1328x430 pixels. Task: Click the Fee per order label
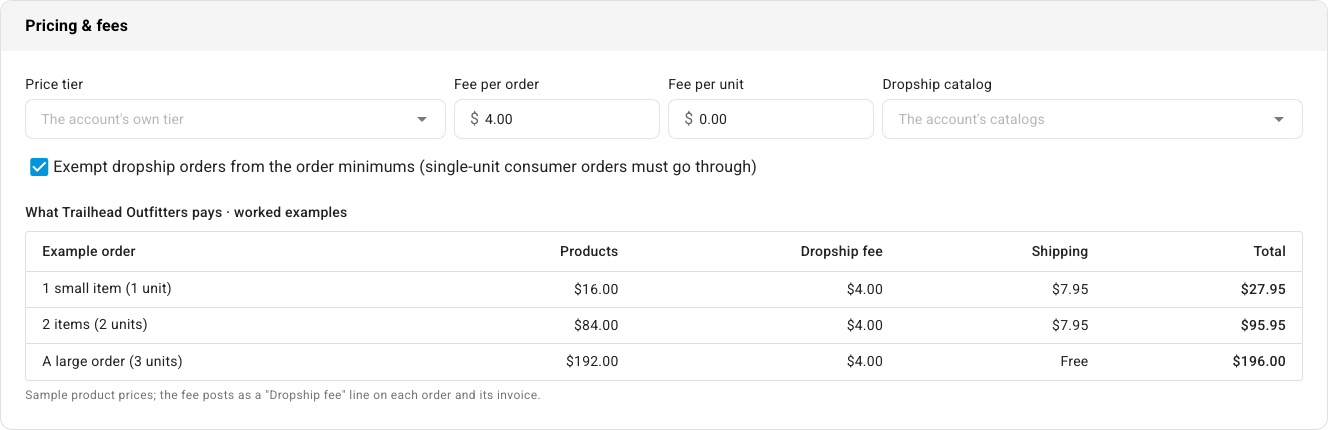click(x=497, y=84)
